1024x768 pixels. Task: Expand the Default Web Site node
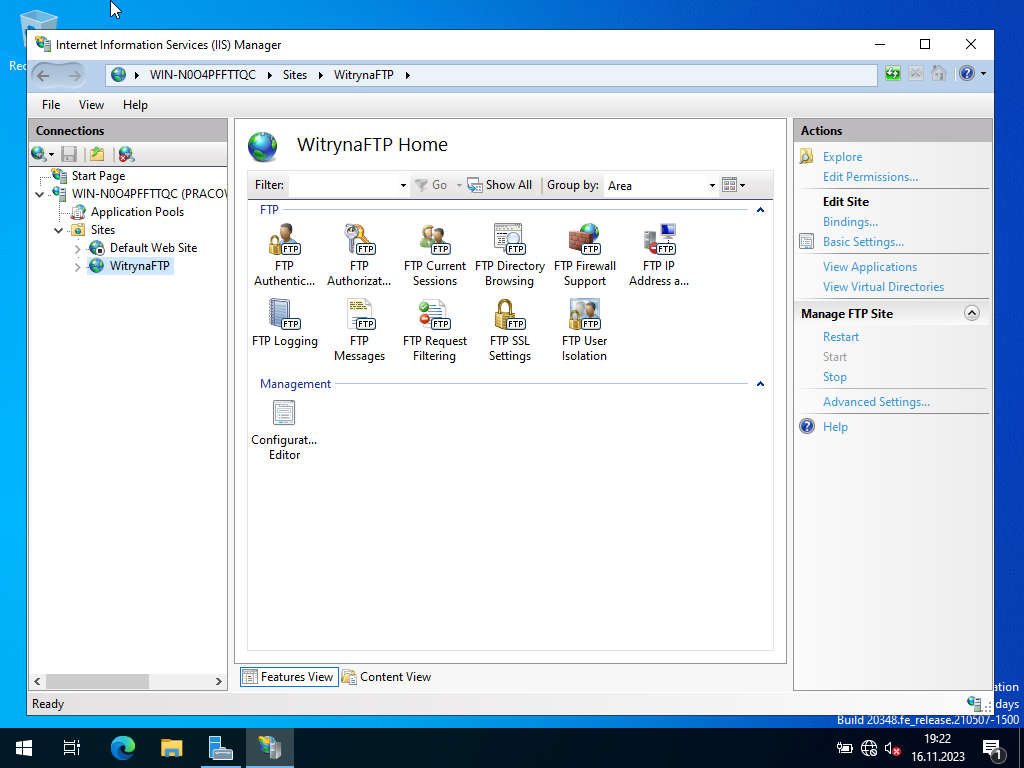tap(78, 248)
